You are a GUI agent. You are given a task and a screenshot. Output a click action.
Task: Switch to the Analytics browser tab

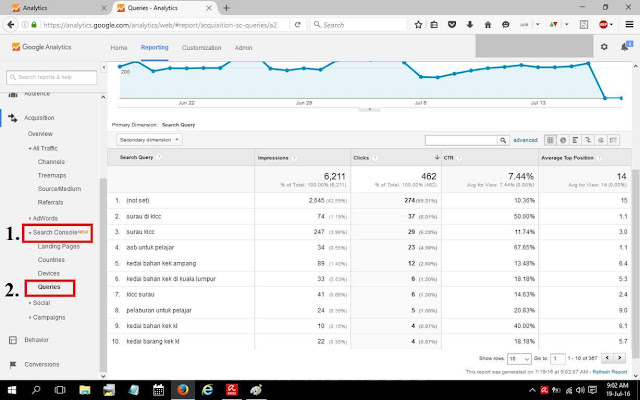pos(55,8)
